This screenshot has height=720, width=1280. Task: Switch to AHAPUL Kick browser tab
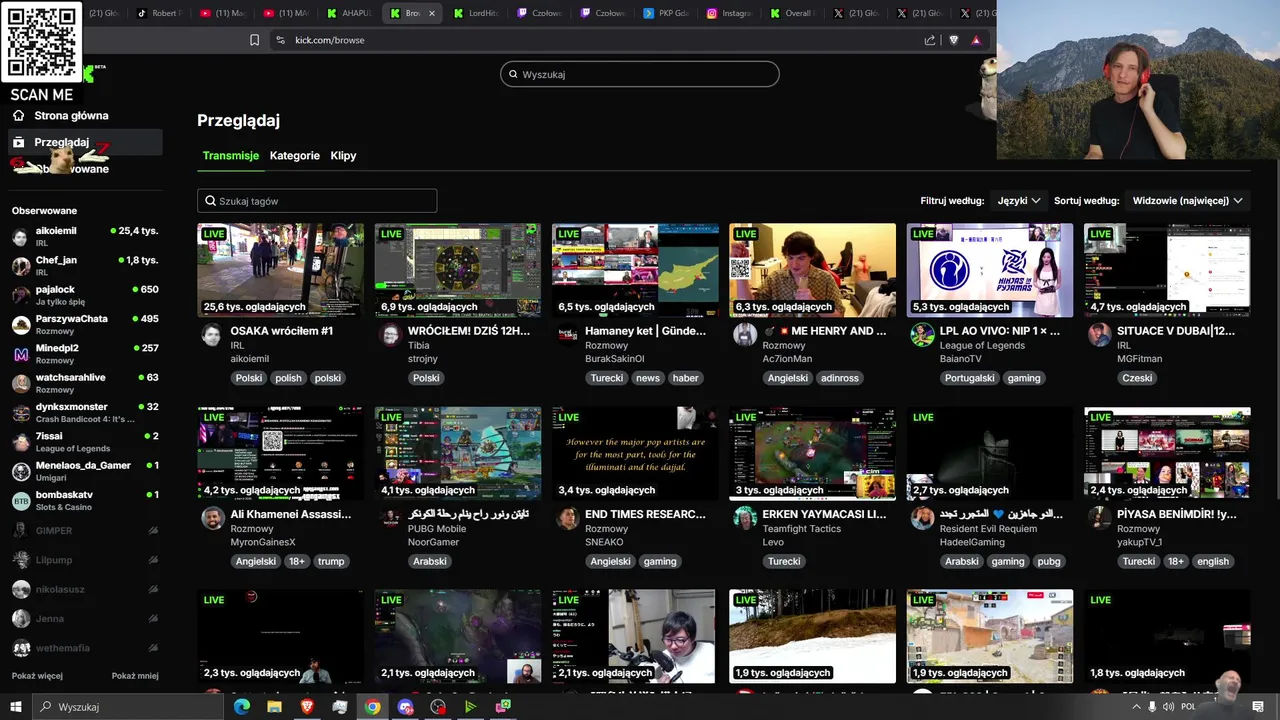350,14
